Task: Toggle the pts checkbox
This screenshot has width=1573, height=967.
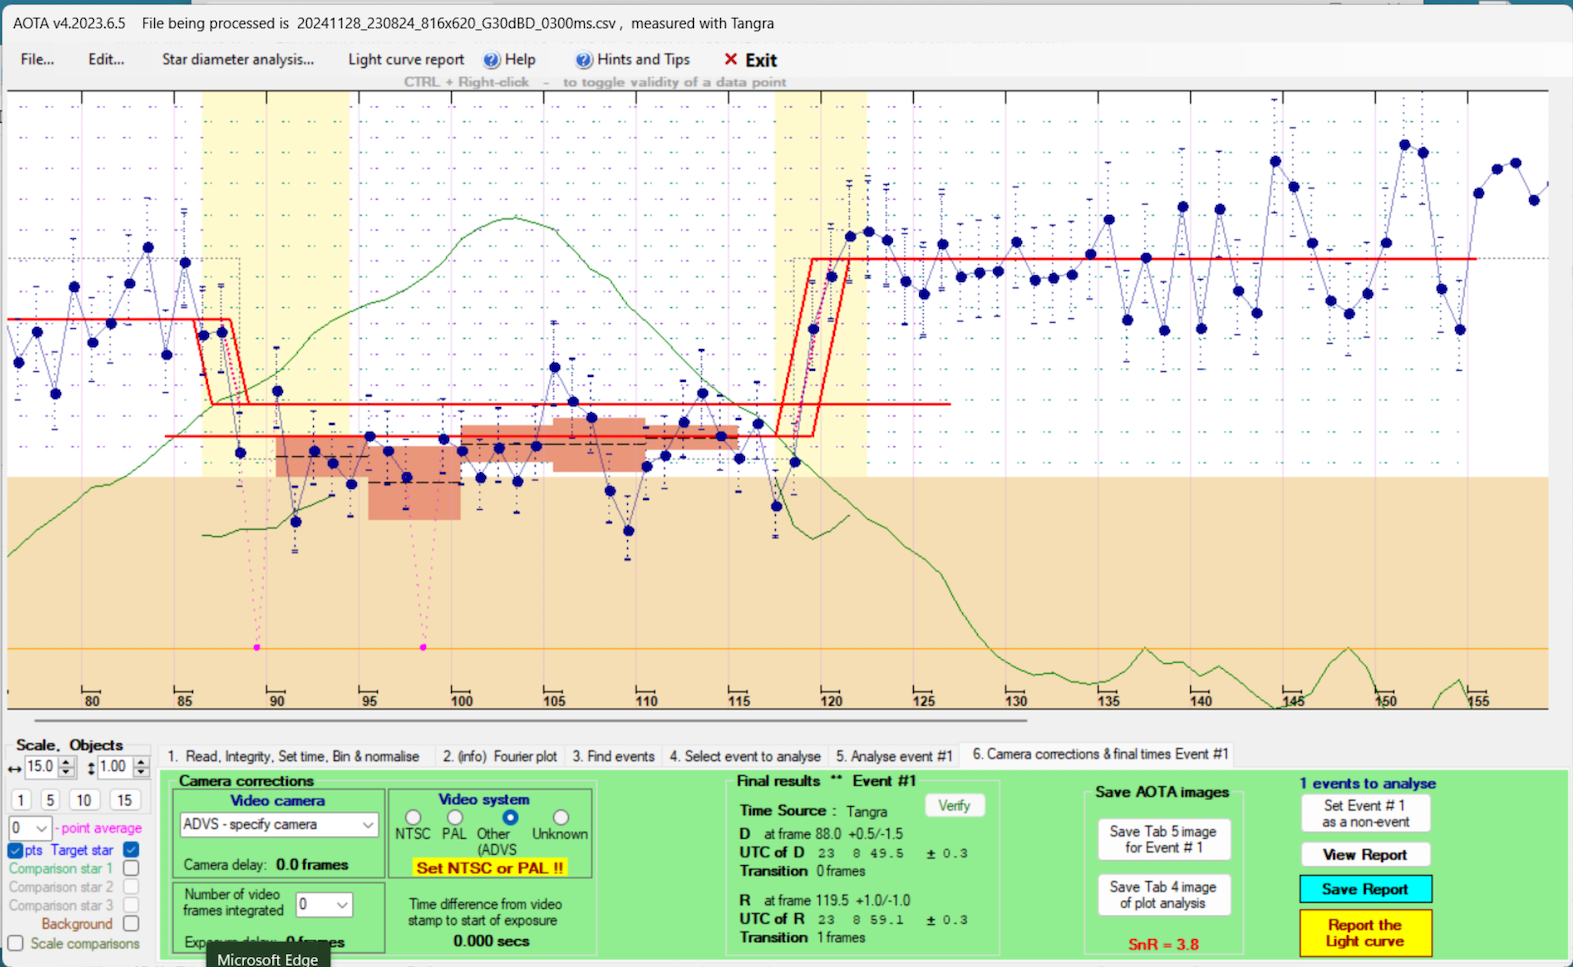Action: click(15, 850)
